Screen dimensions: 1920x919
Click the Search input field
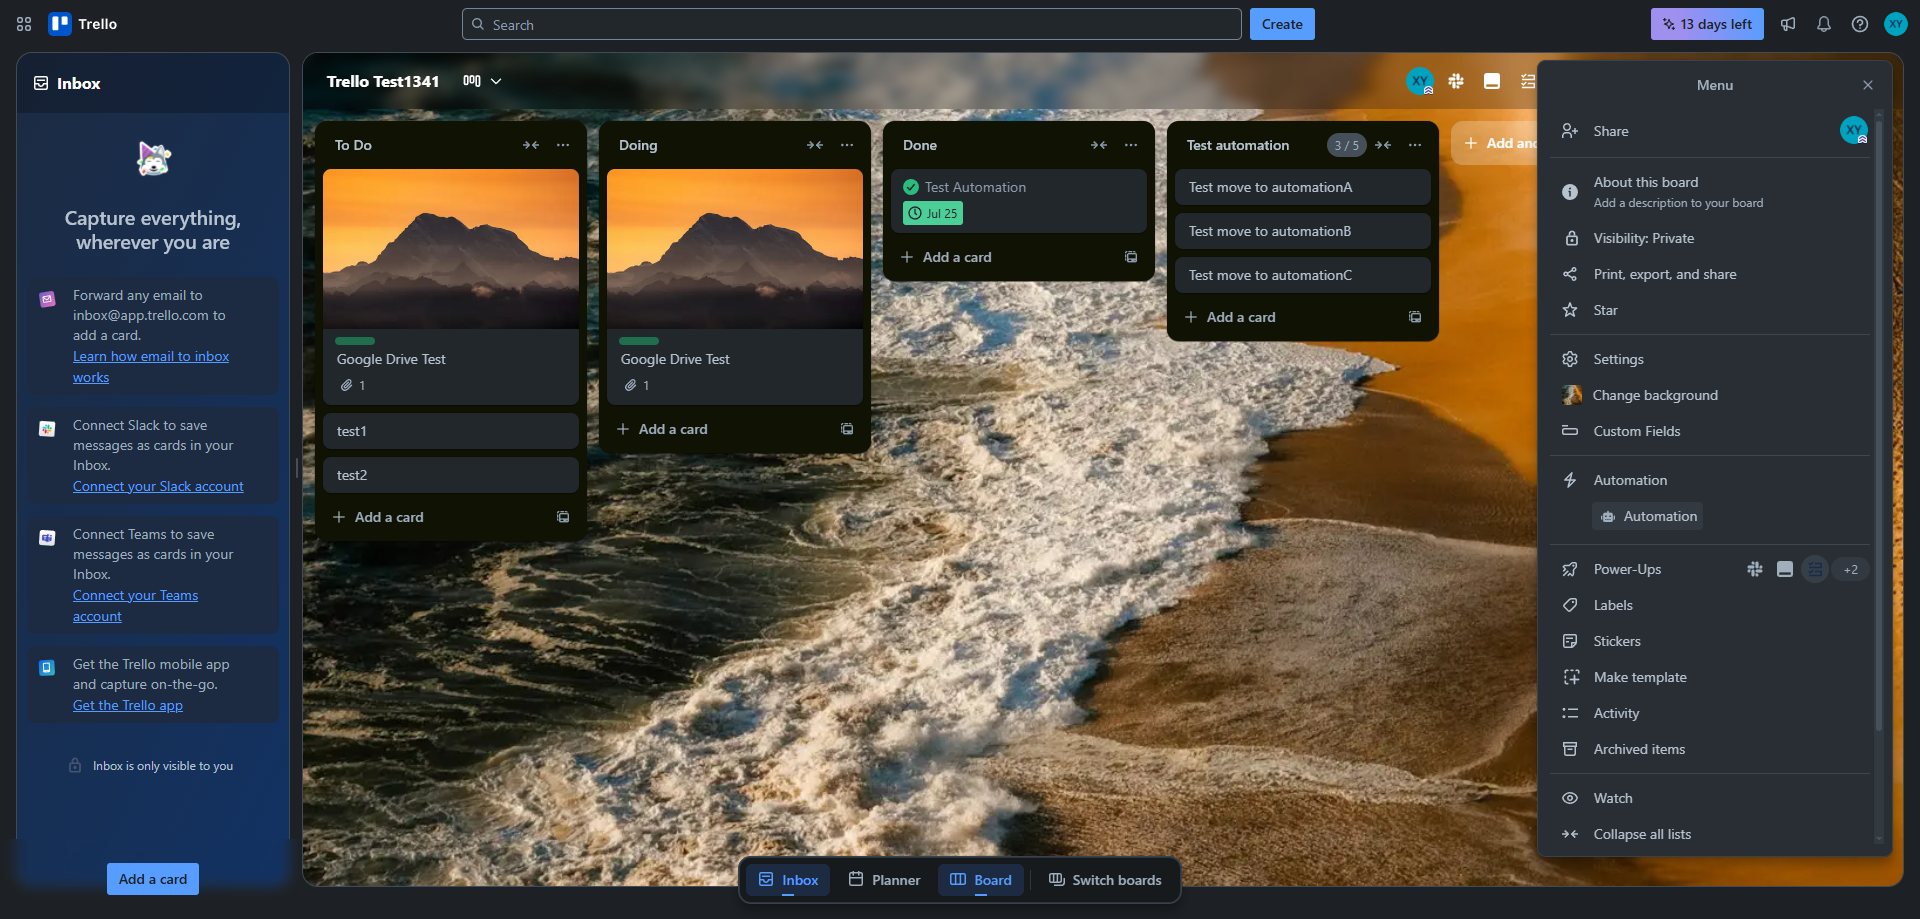click(x=852, y=24)
